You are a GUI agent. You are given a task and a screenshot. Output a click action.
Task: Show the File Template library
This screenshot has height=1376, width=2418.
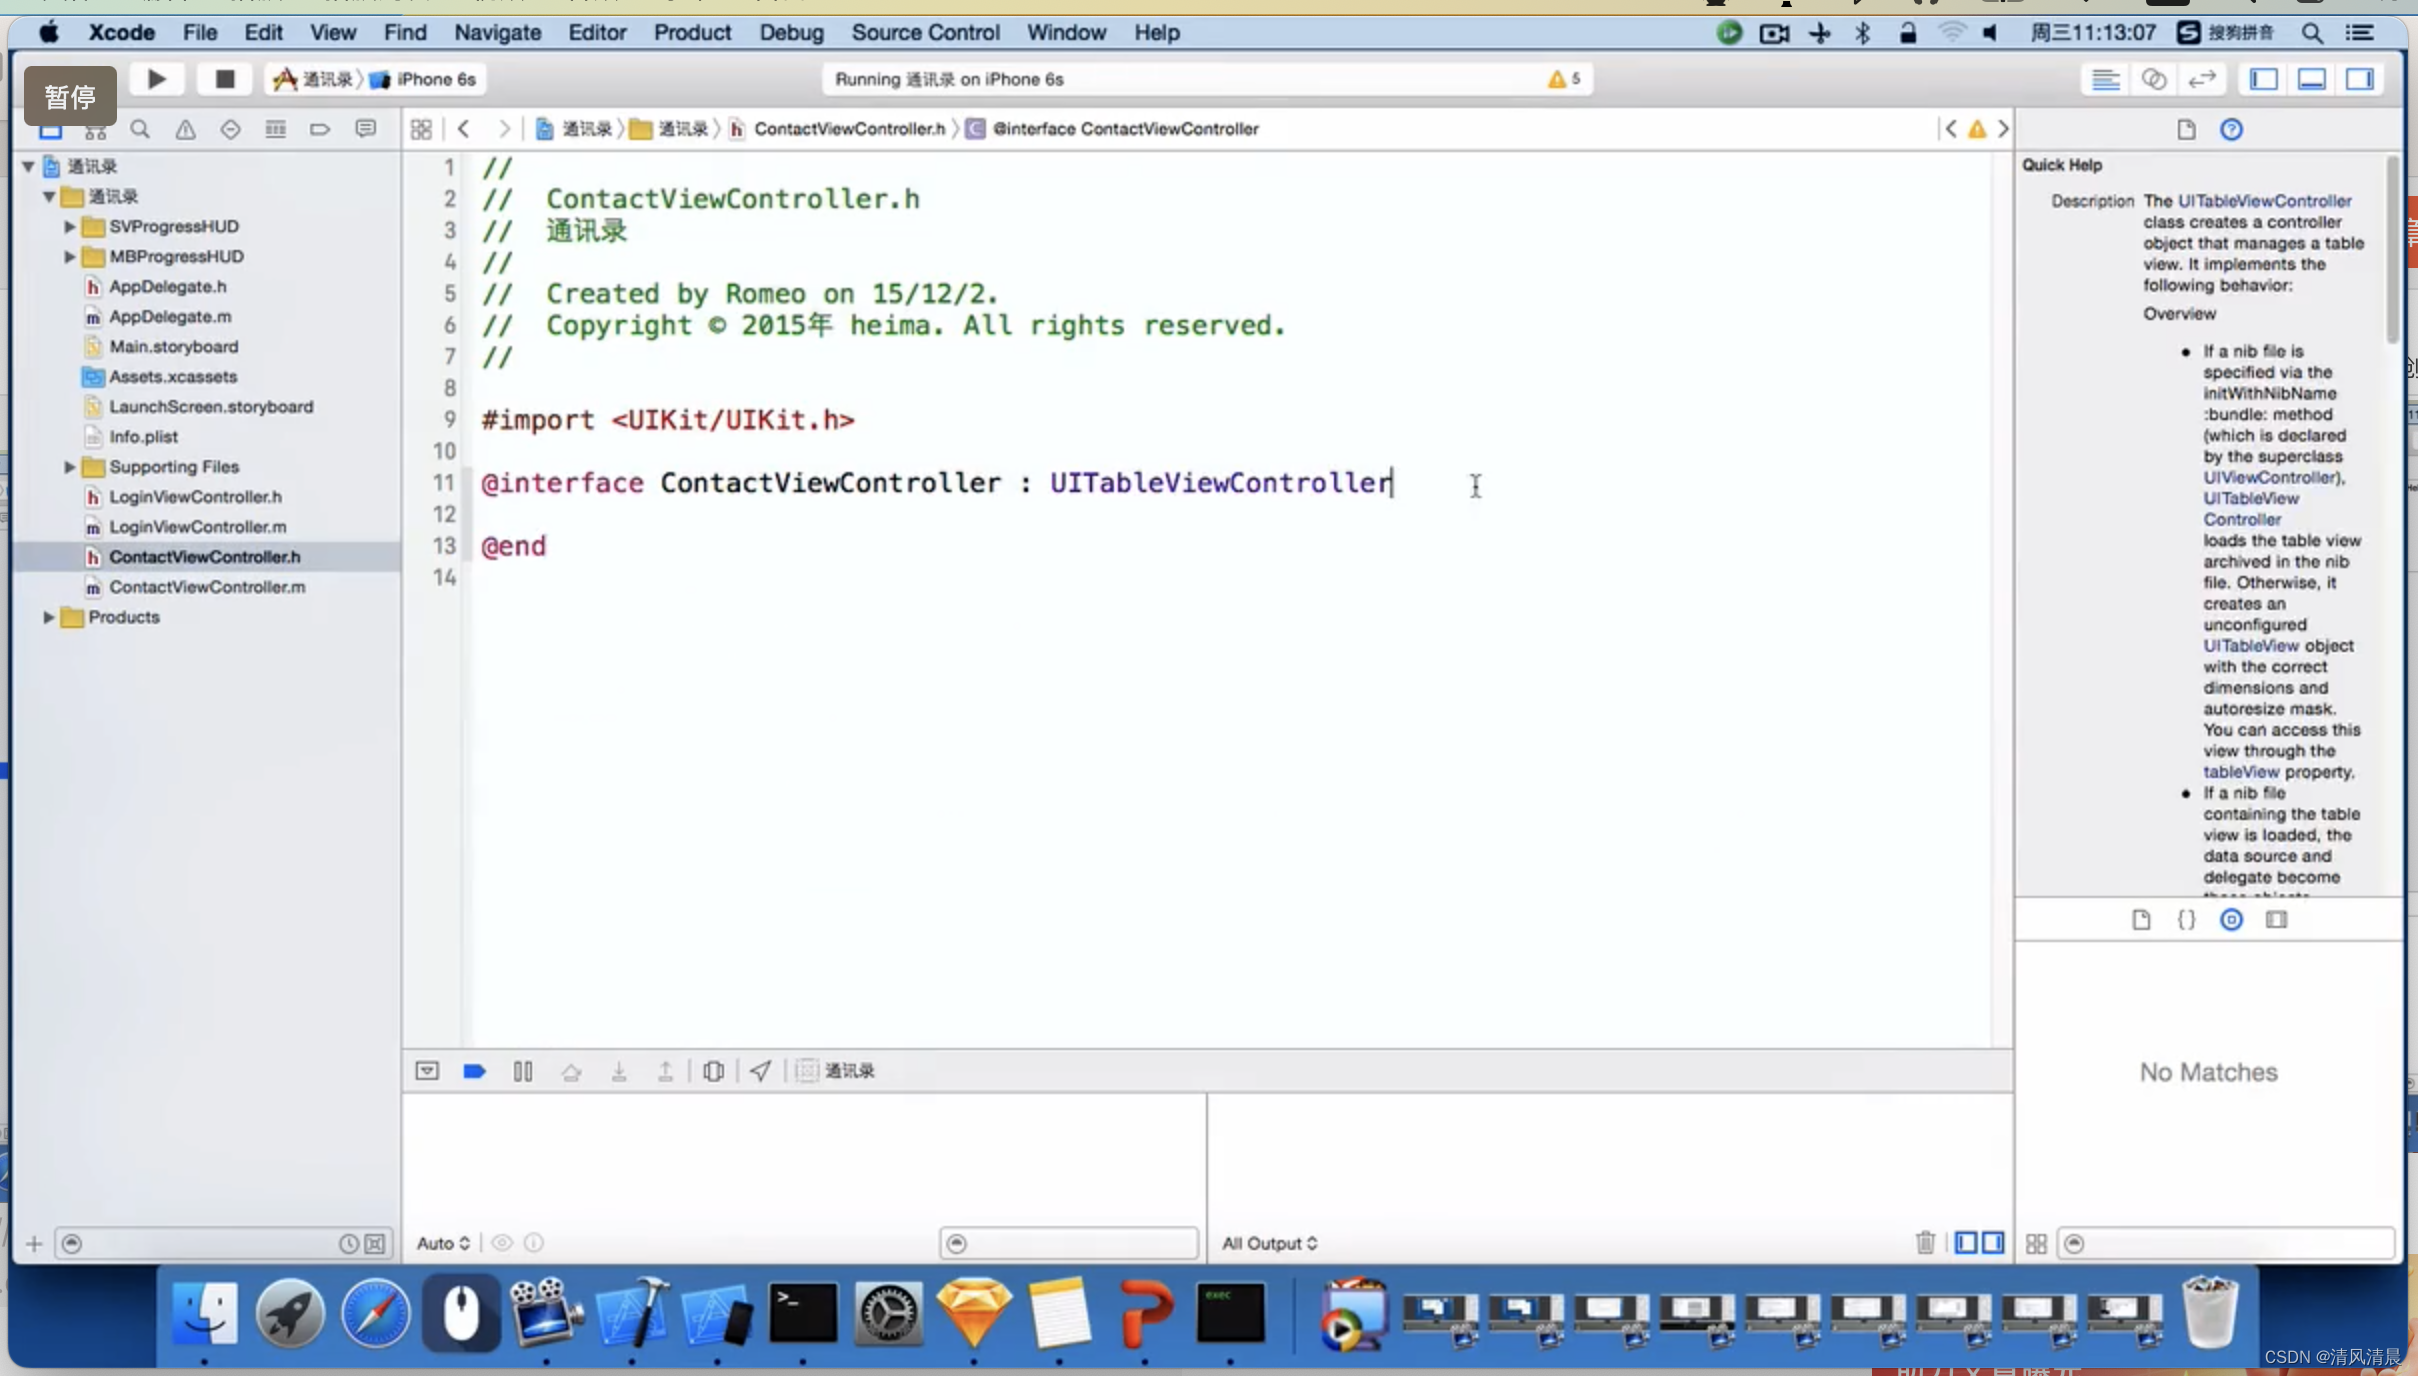coord(2141,920)
